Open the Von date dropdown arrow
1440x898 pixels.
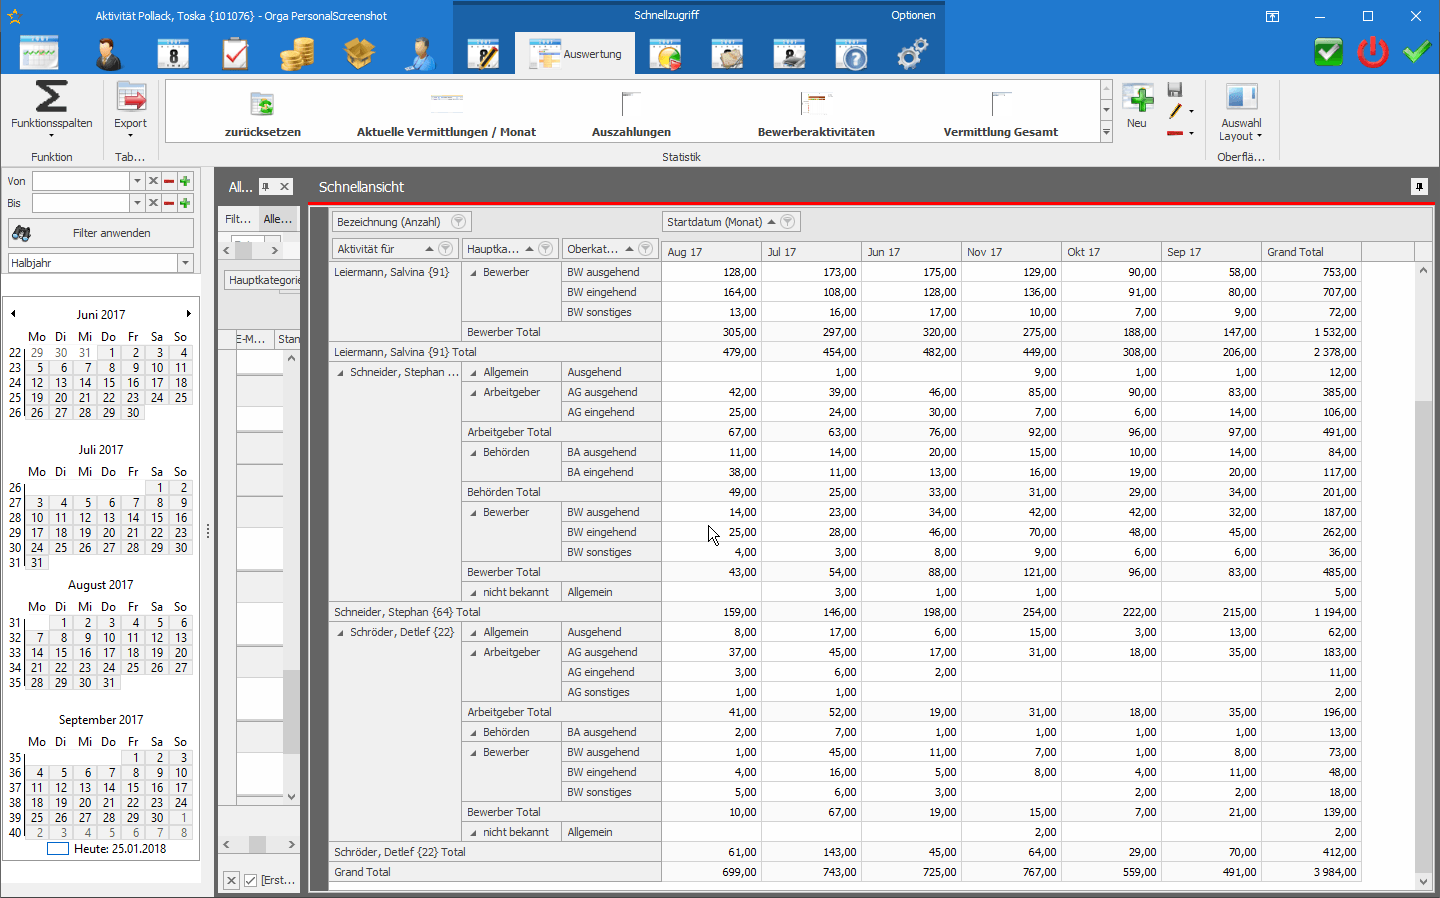tap(137, 181)
